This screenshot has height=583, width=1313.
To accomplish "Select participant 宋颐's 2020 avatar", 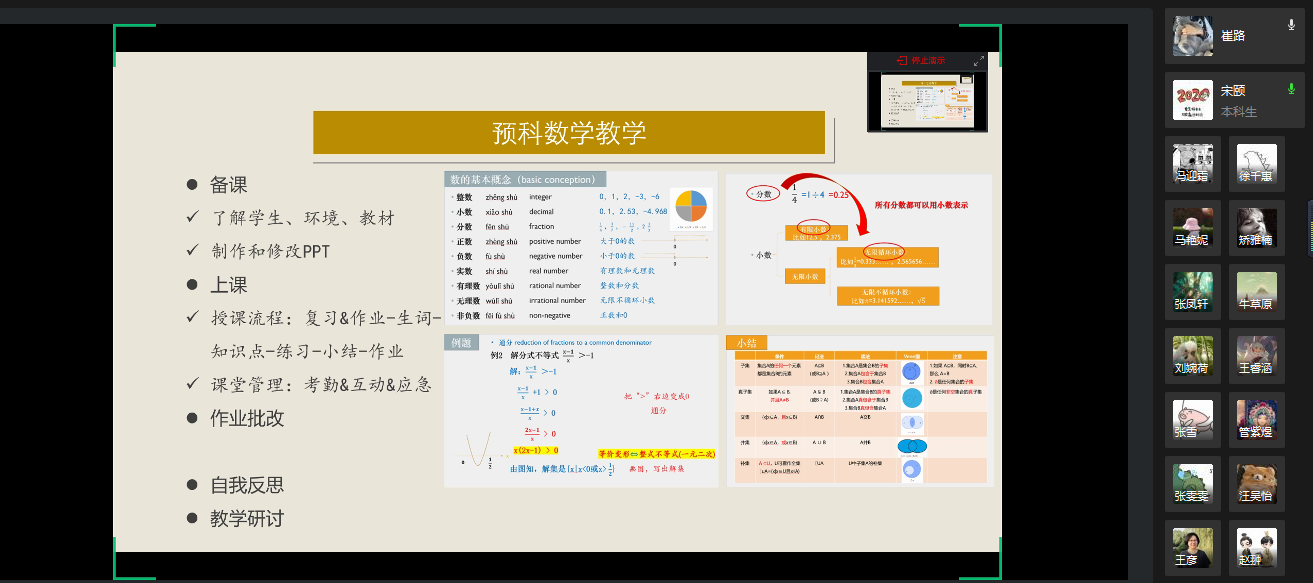I will 1193,100.
